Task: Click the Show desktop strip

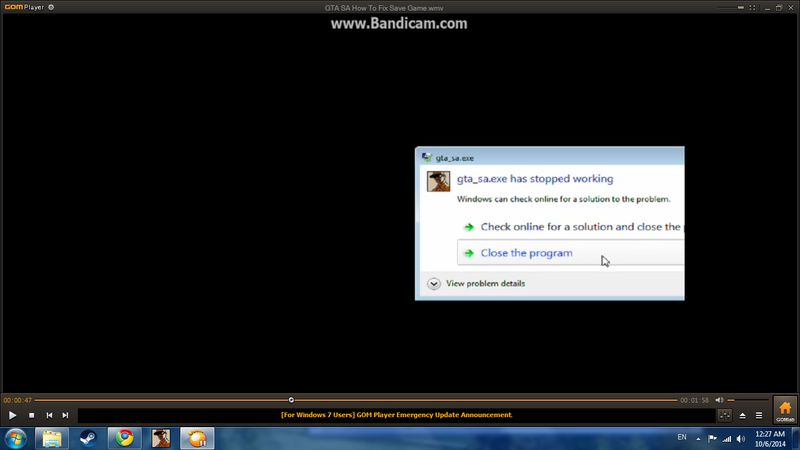Action: click(x=796, y=439)
